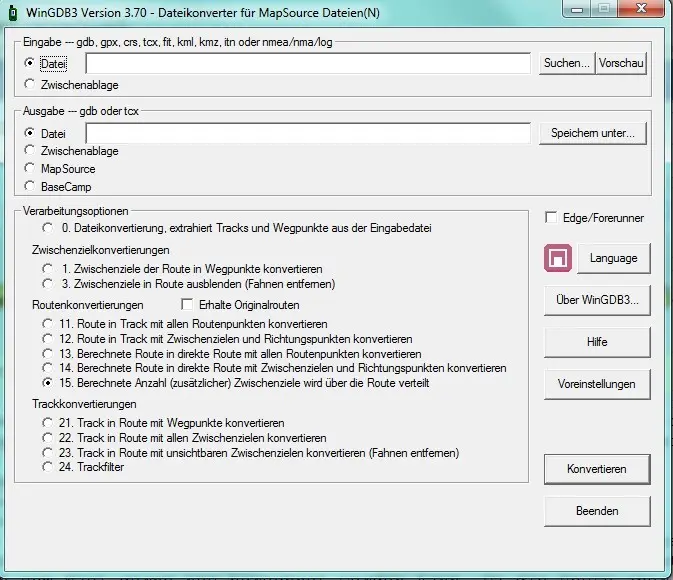Enable 'Erhalte Originalrouten' checkbox
Screen dimensions: 673x580
[187, 304]
